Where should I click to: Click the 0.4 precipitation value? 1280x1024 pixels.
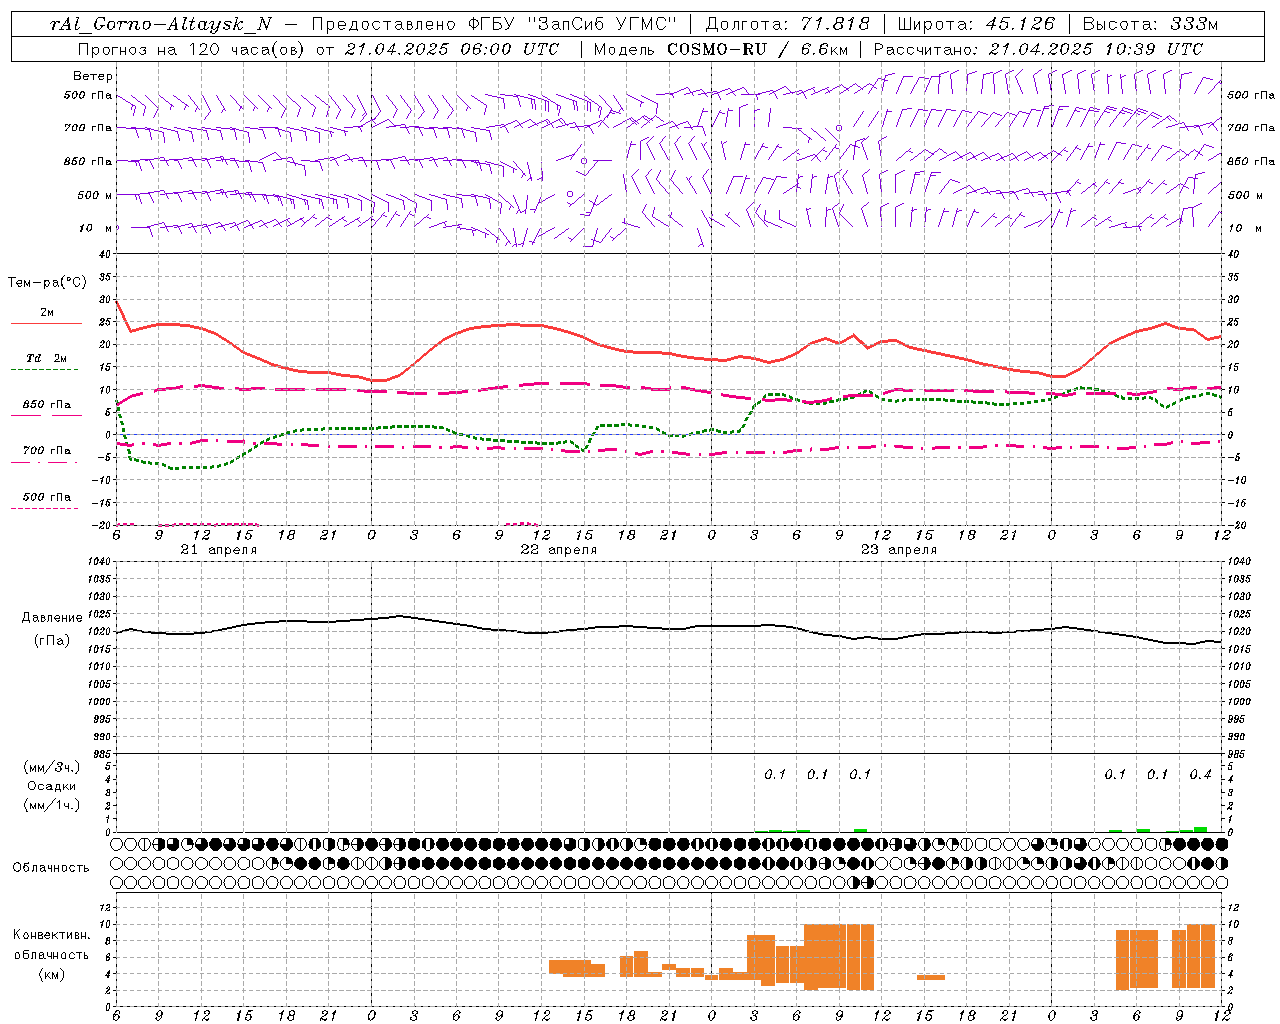(1200, 774)
